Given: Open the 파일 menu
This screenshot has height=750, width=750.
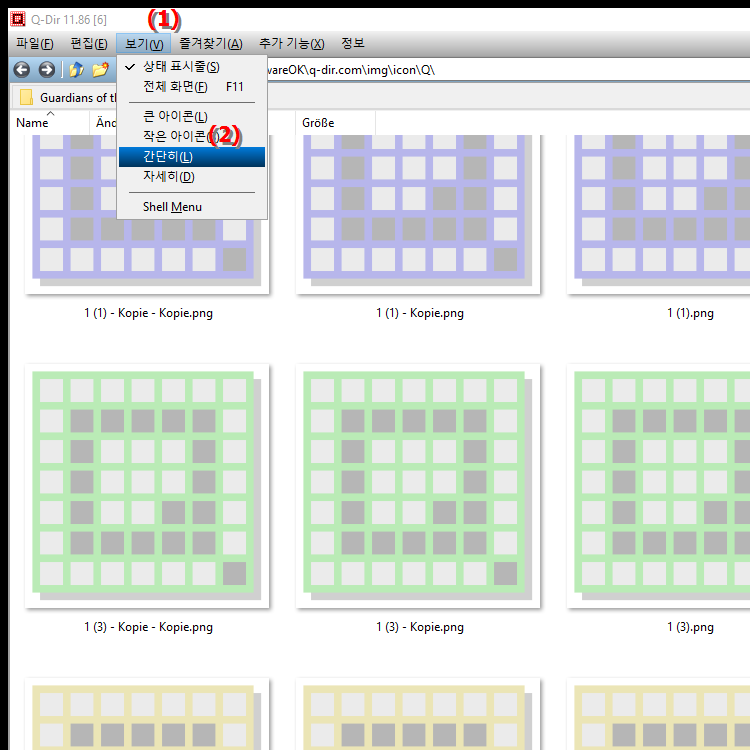Looking at the screenshot, I should pos(35,44).
